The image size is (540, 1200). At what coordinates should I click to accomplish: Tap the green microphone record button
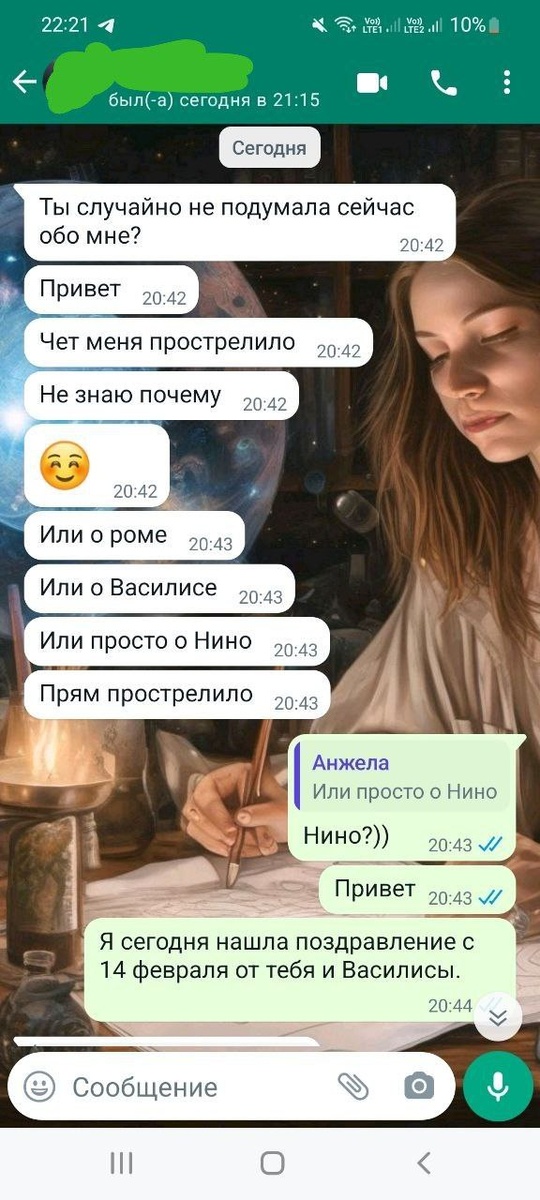tap(498, 1086)
